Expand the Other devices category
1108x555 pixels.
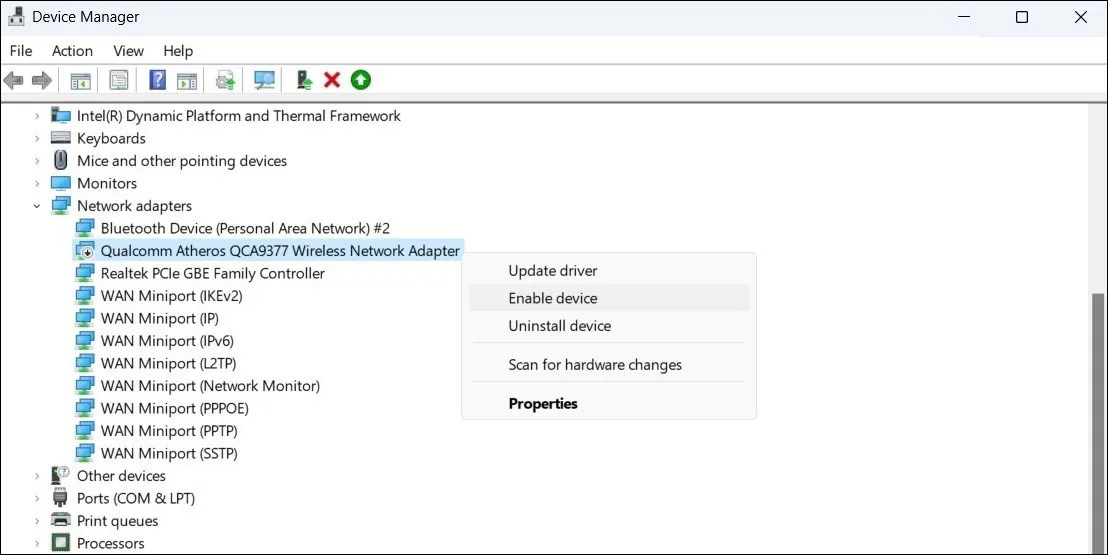tap(37, 476)
